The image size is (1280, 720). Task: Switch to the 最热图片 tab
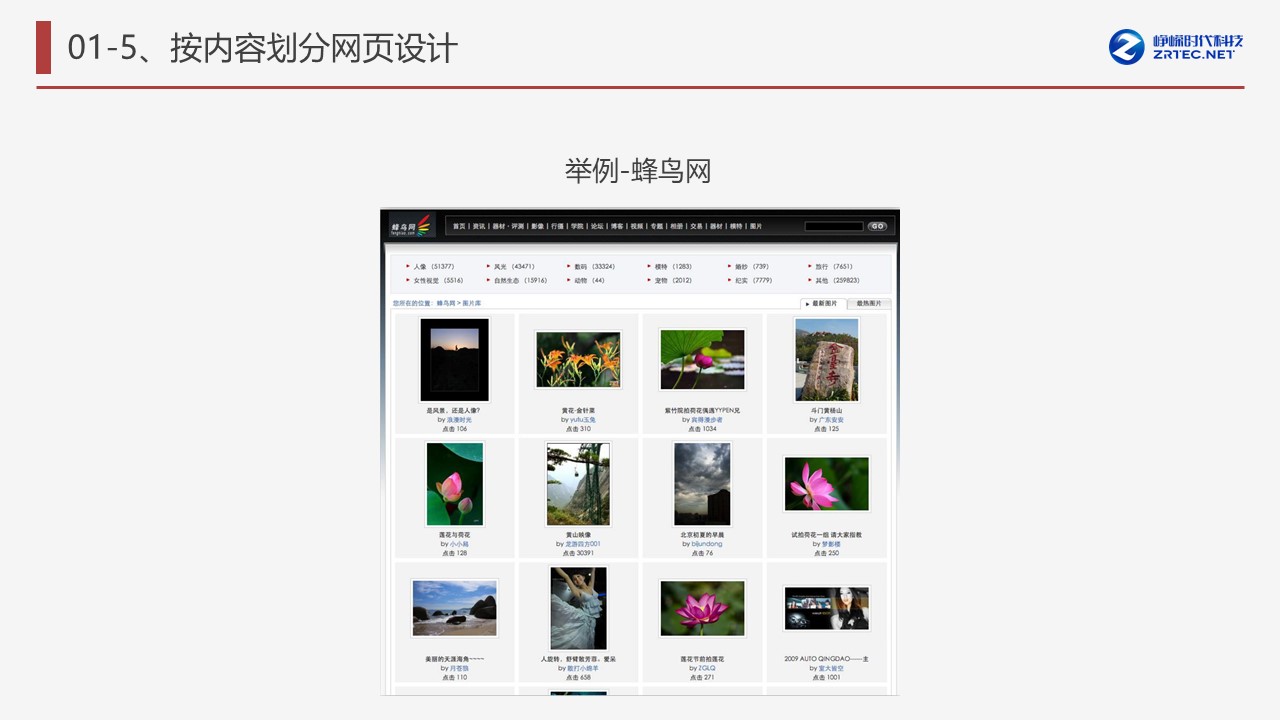[868, 303]
